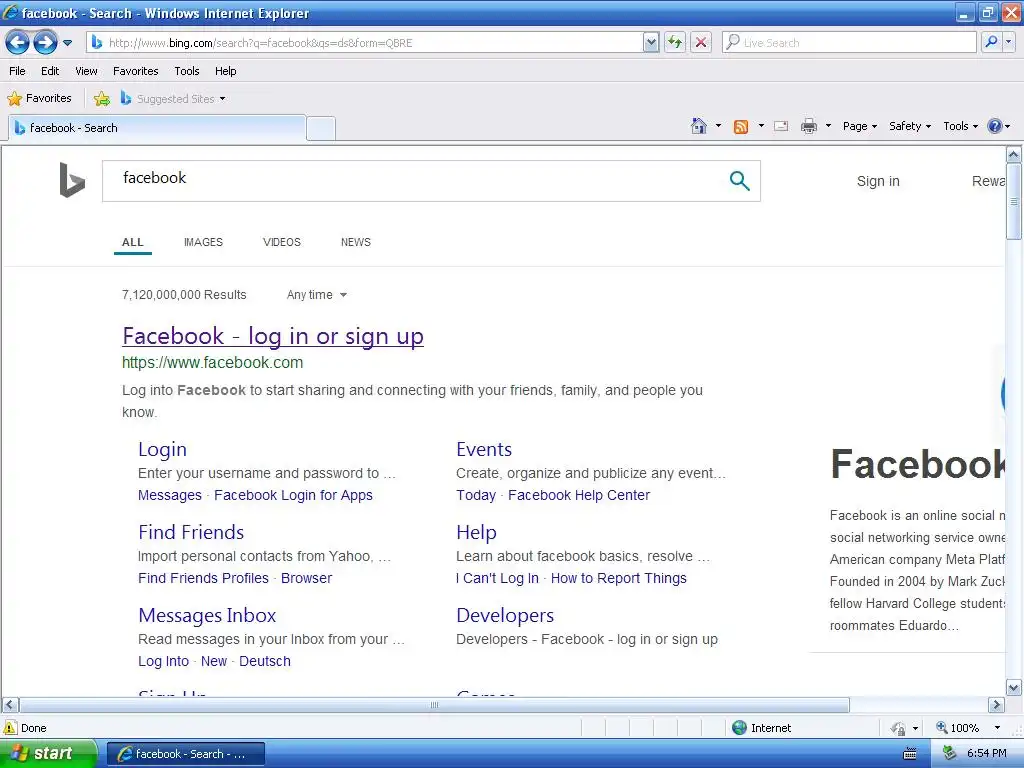
Task: Switch to the IMAGES results tab
Action: click(203, 242)
